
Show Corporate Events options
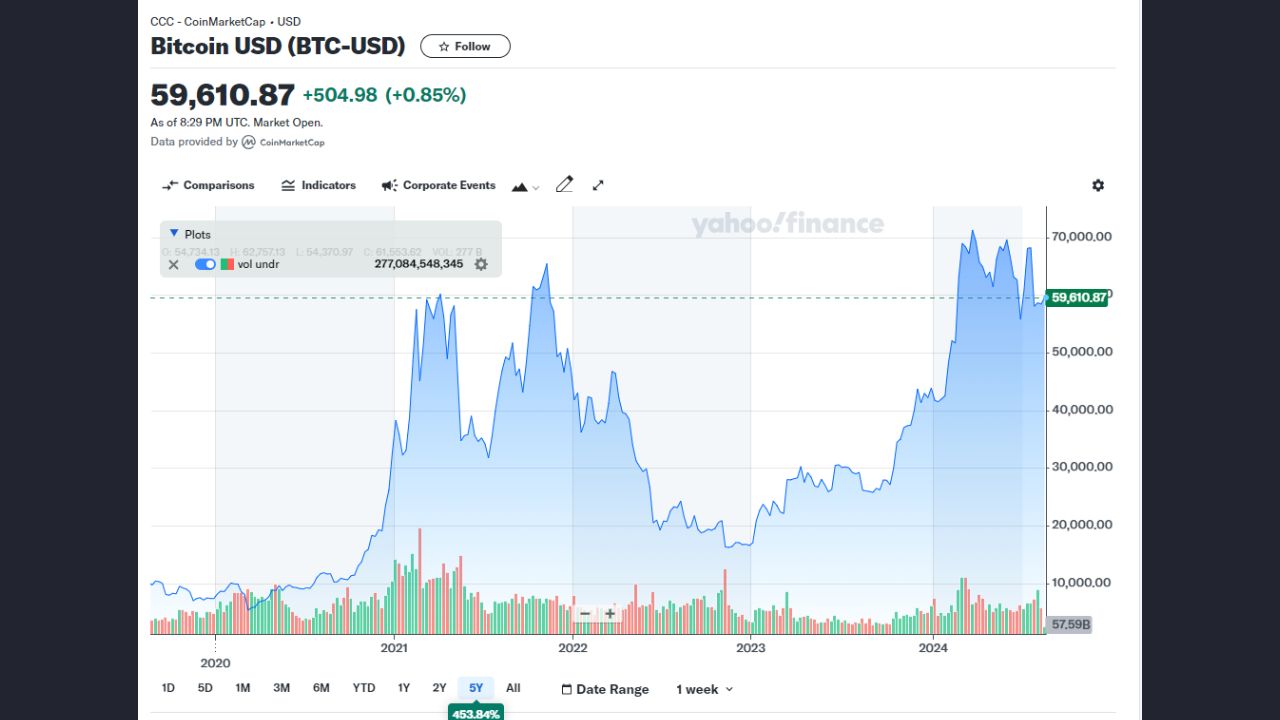point(438,185)
